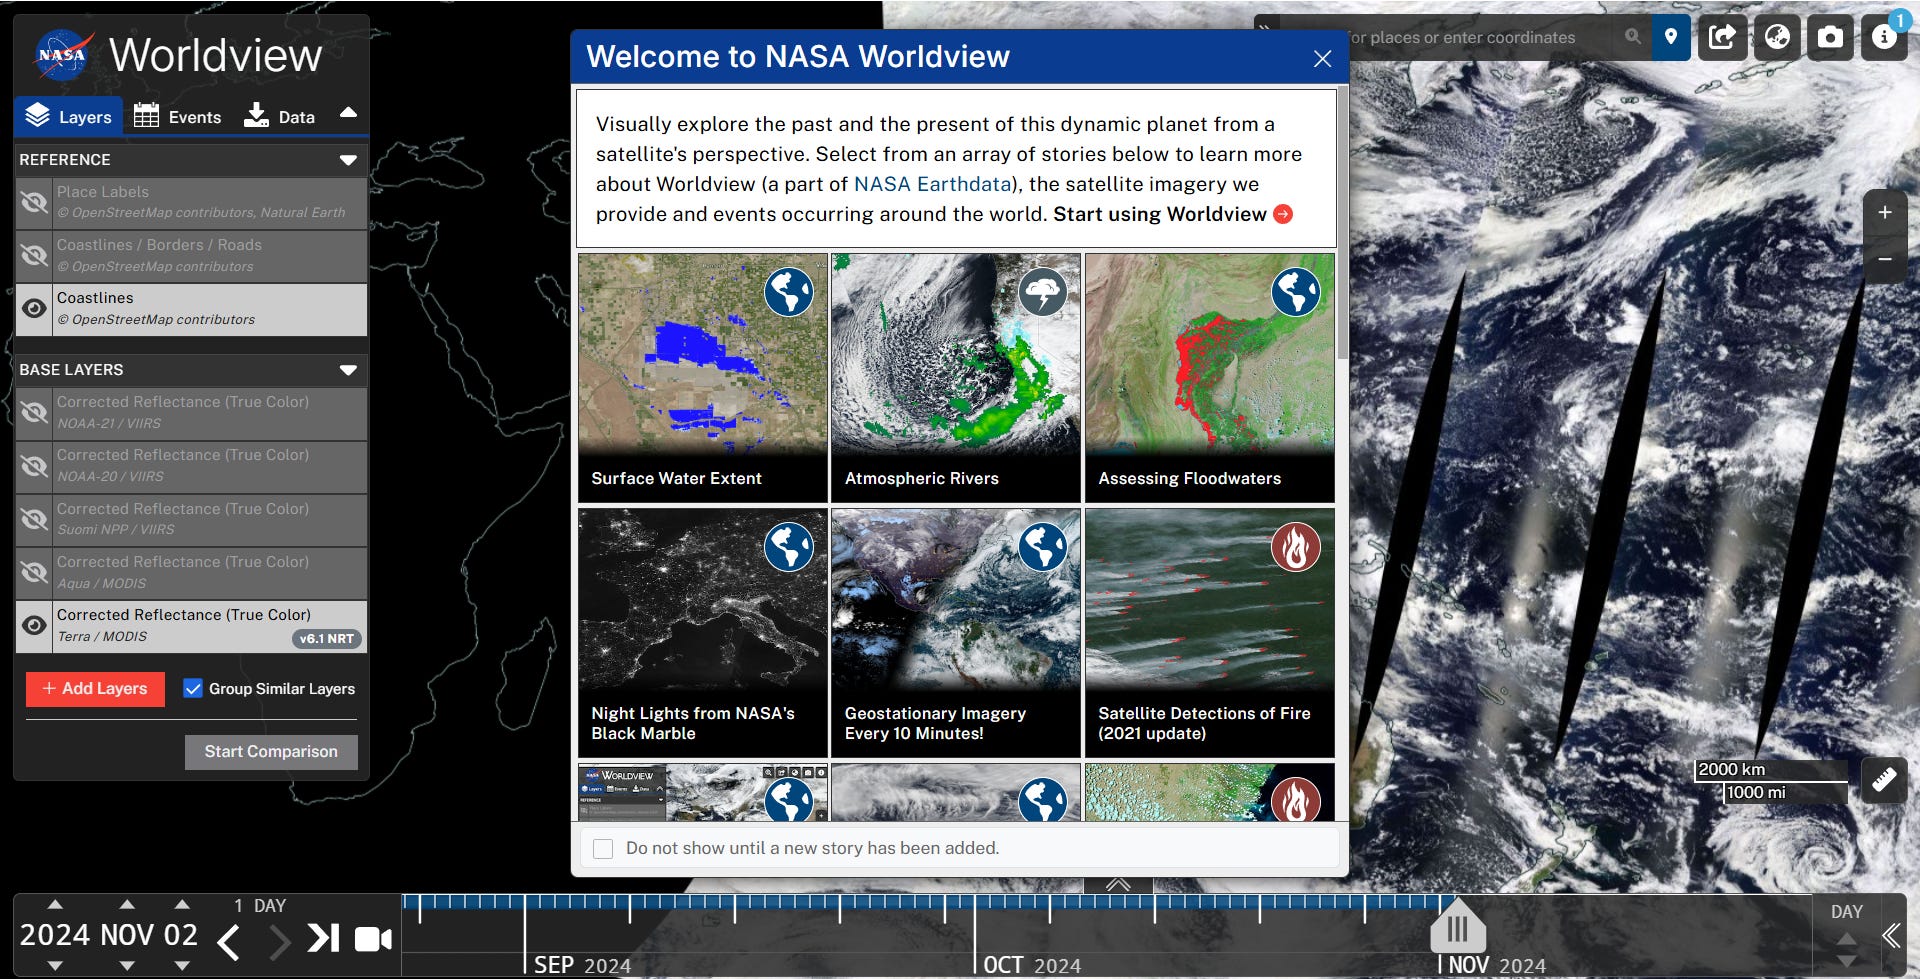Decrease the year with down arrow
1920x979 pixels.
(55, 966)
